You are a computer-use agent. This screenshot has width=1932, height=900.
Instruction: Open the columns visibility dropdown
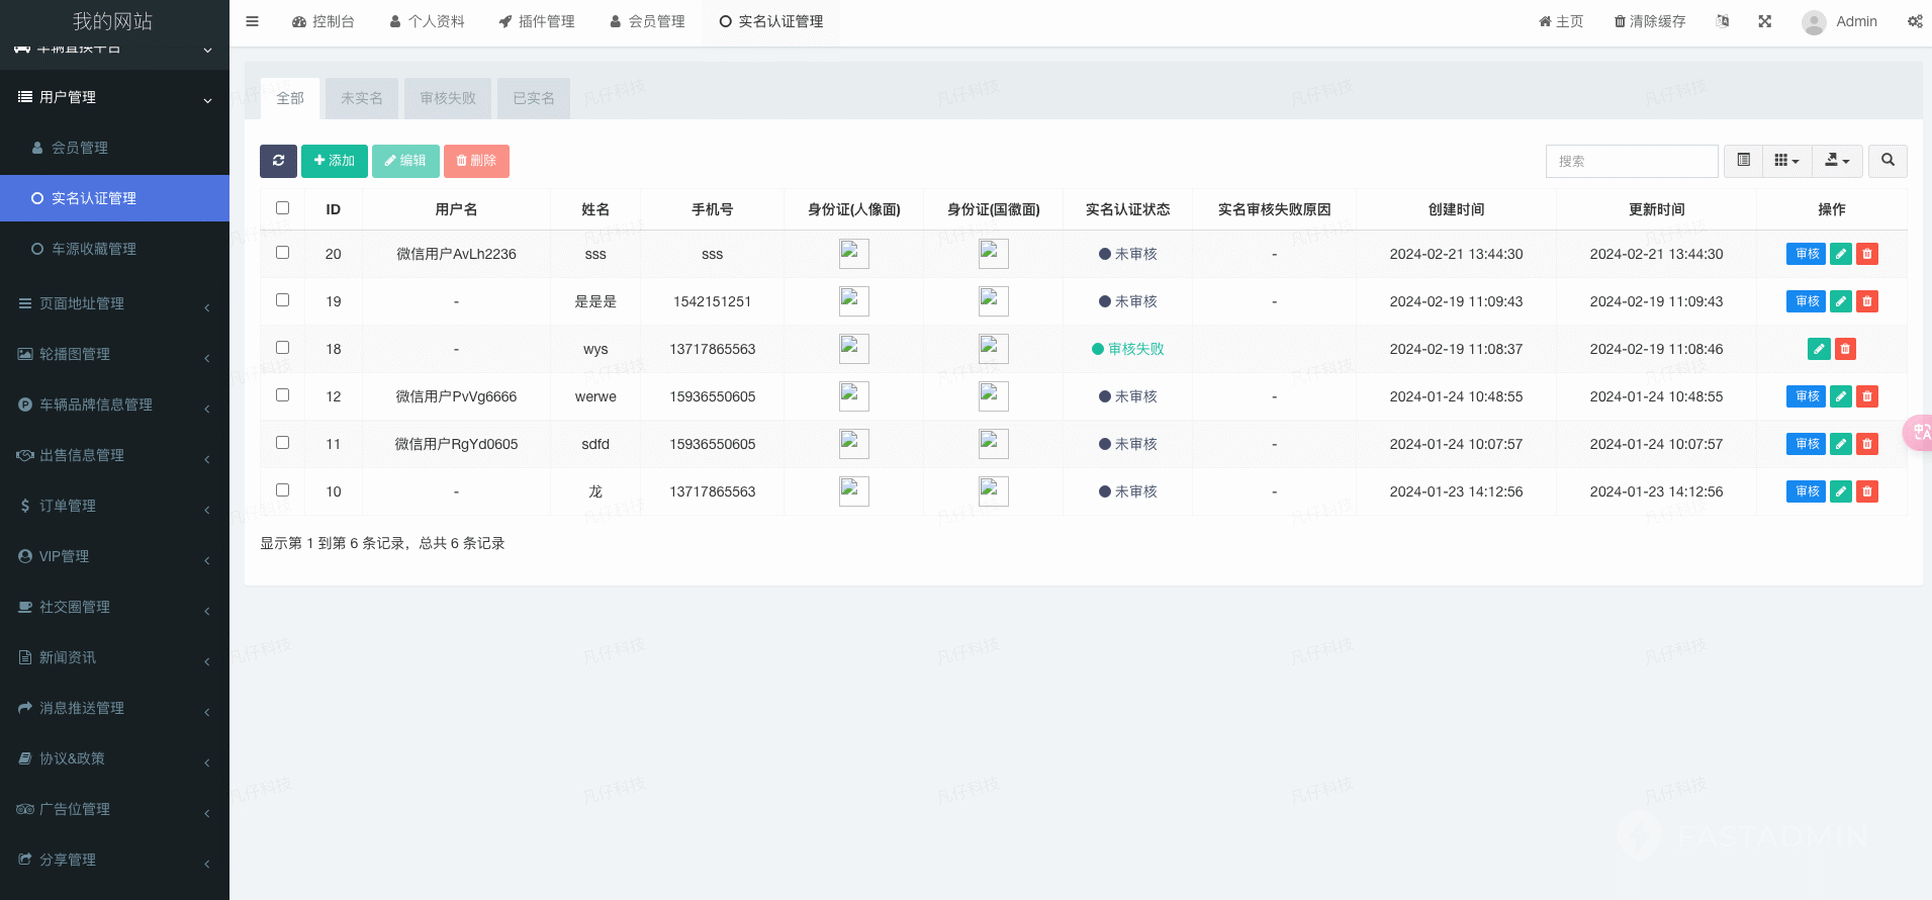coord(1786,161)
